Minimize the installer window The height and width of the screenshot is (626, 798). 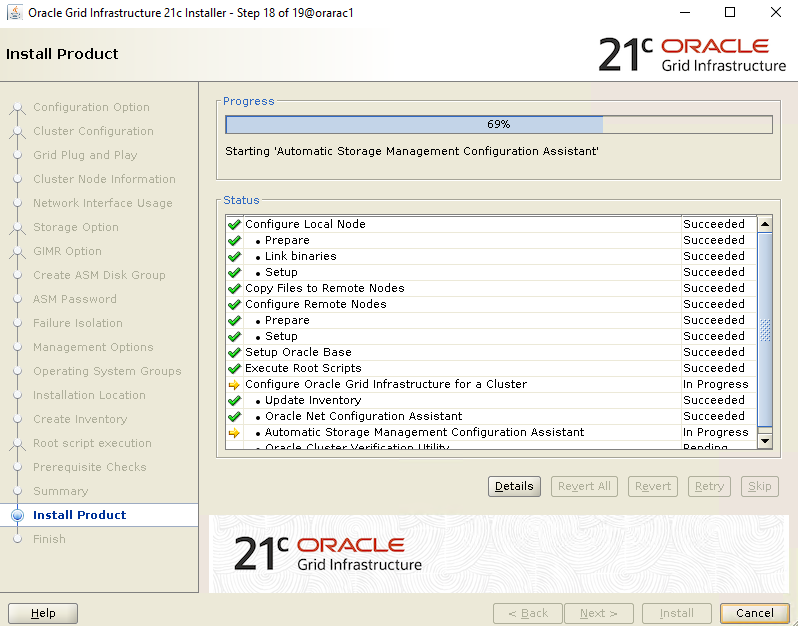[685, 12]
